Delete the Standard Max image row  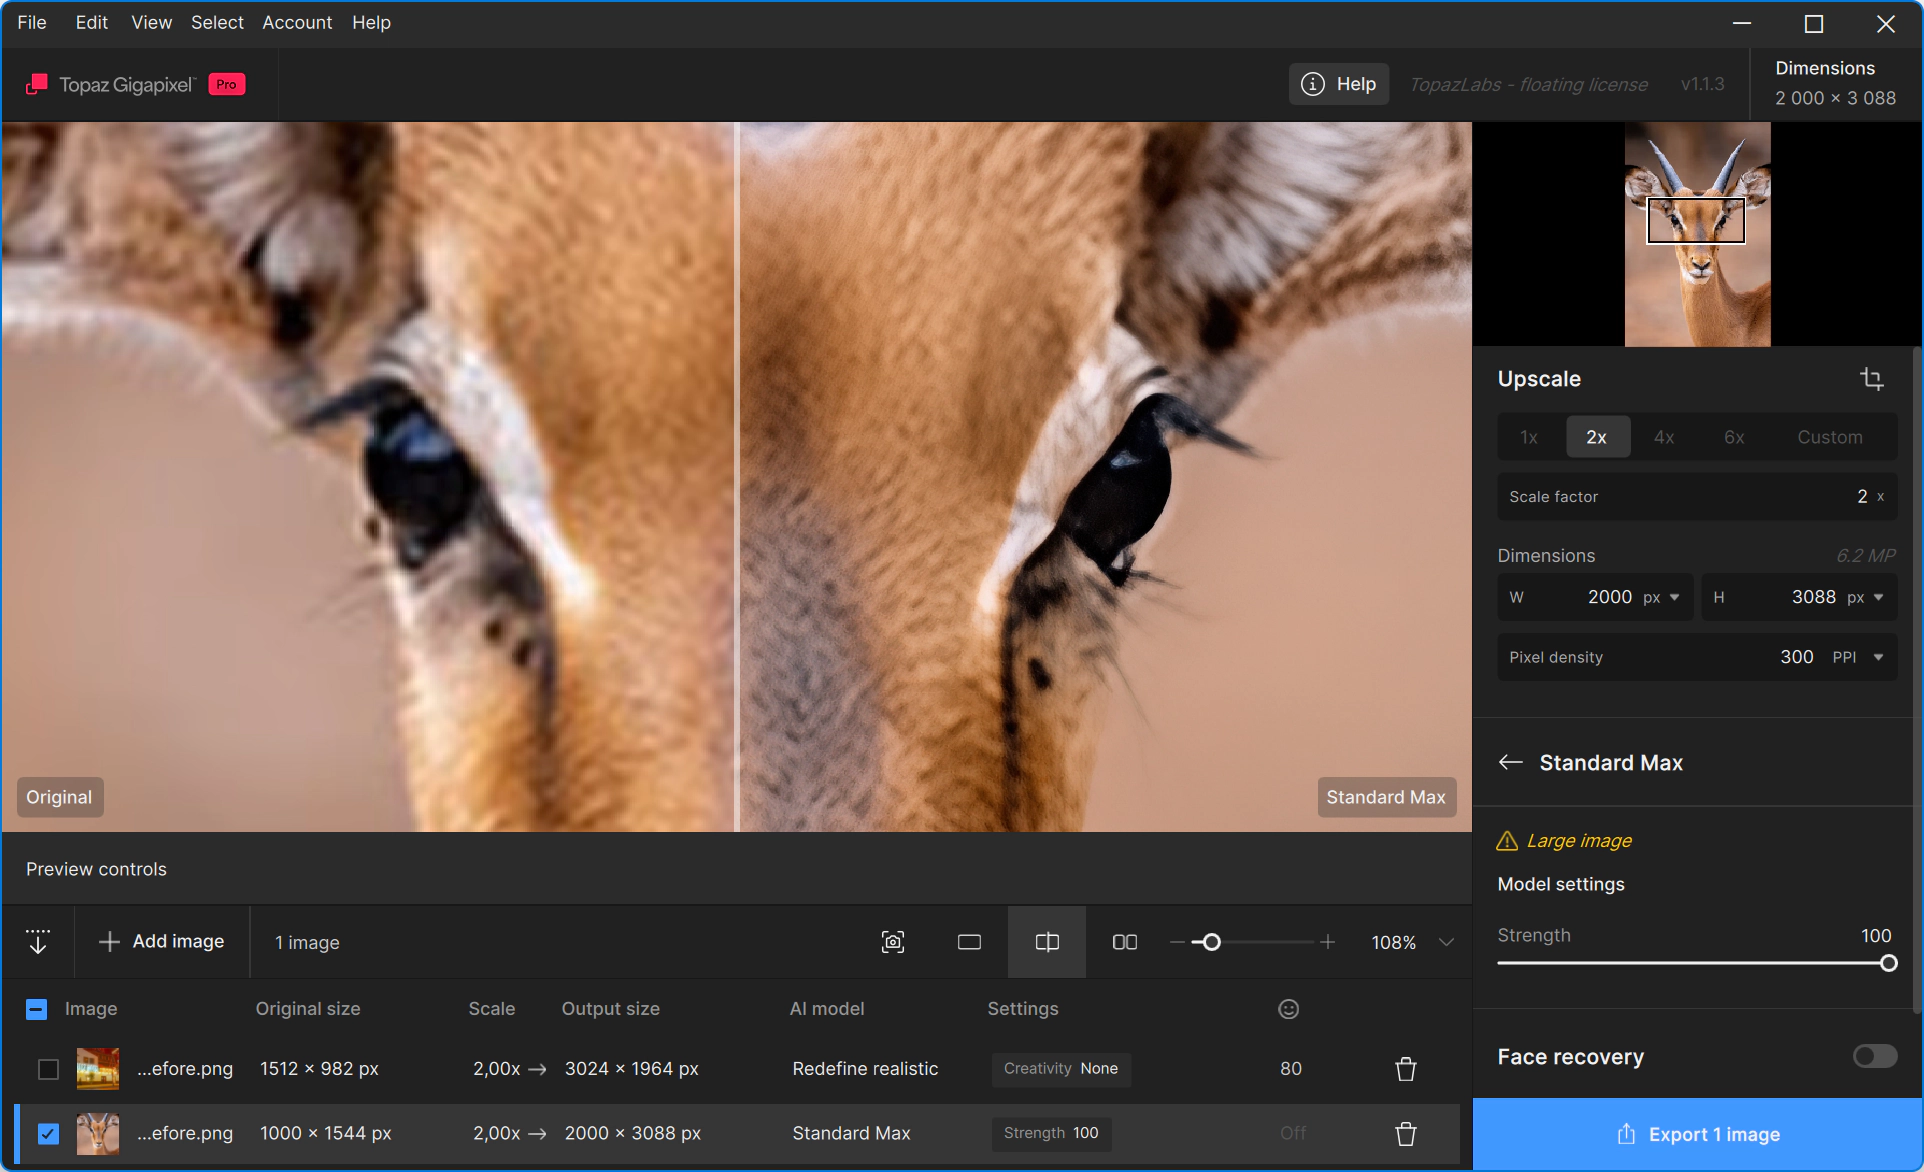coord(1405,1133)
